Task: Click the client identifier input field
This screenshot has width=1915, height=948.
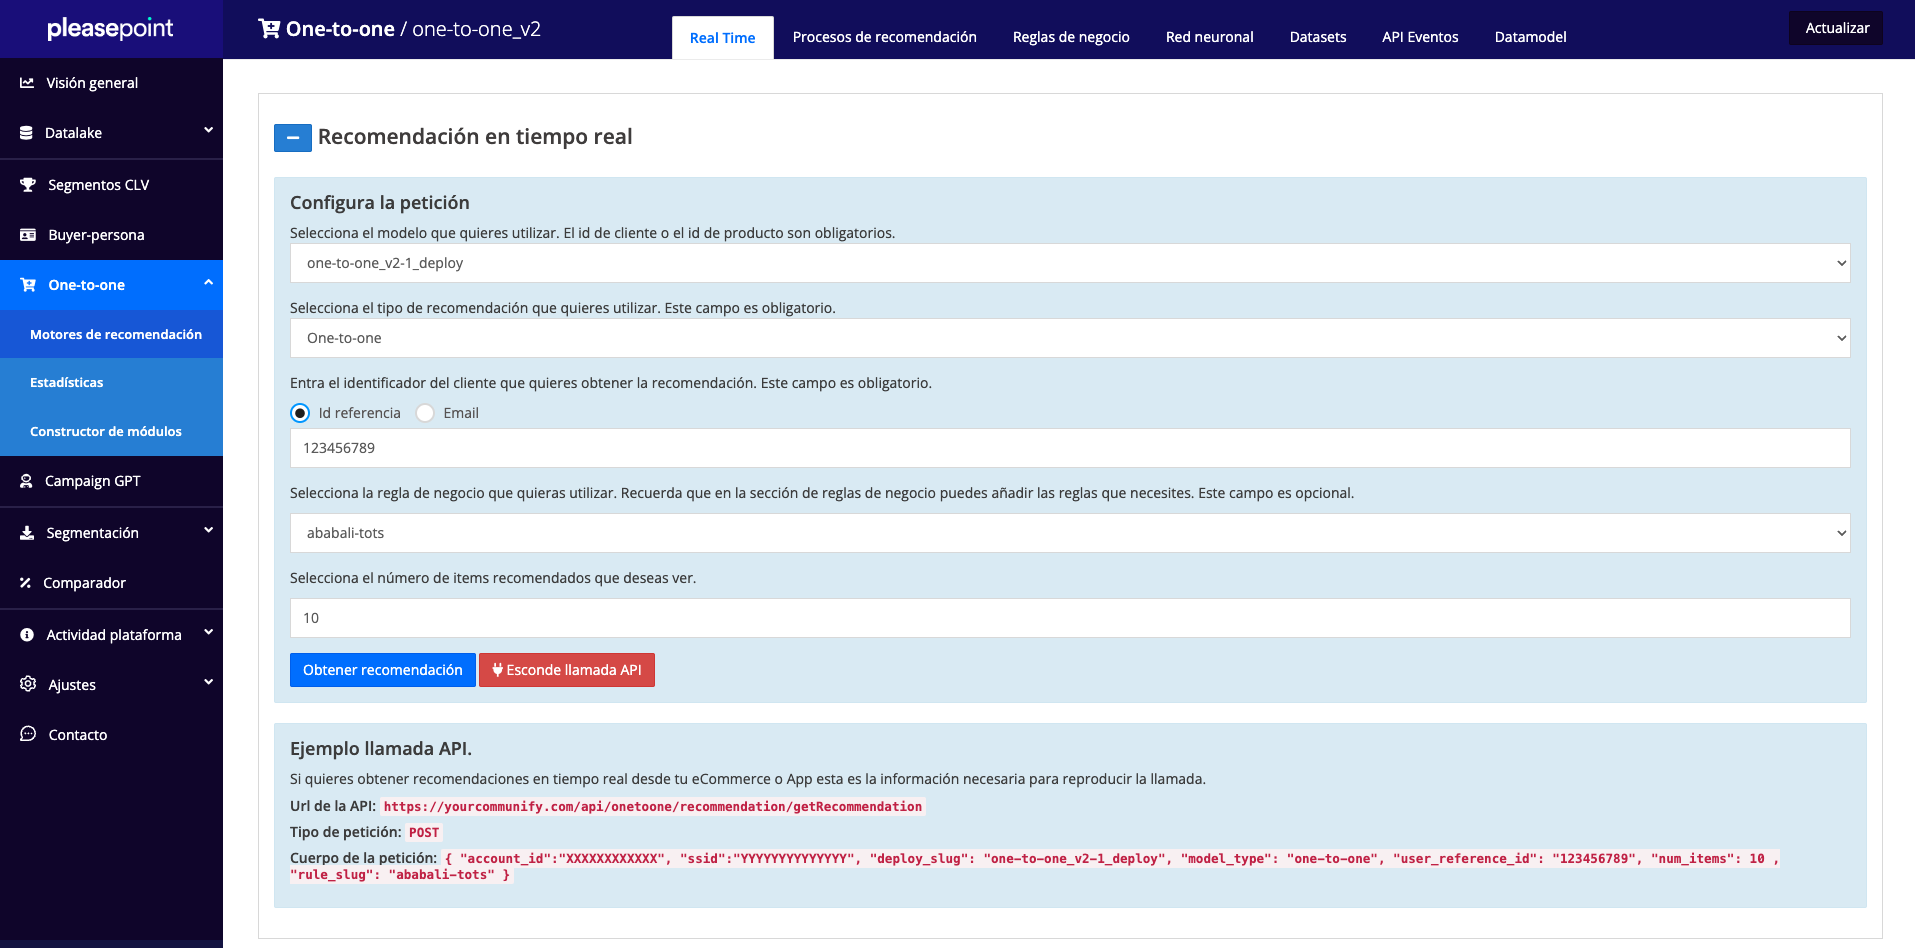Action: (1069, 448)
